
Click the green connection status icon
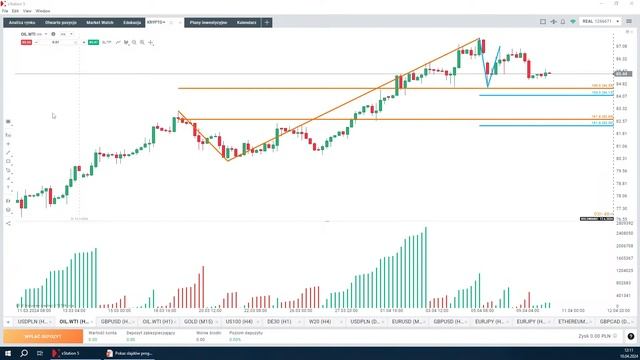click(573, 22)
